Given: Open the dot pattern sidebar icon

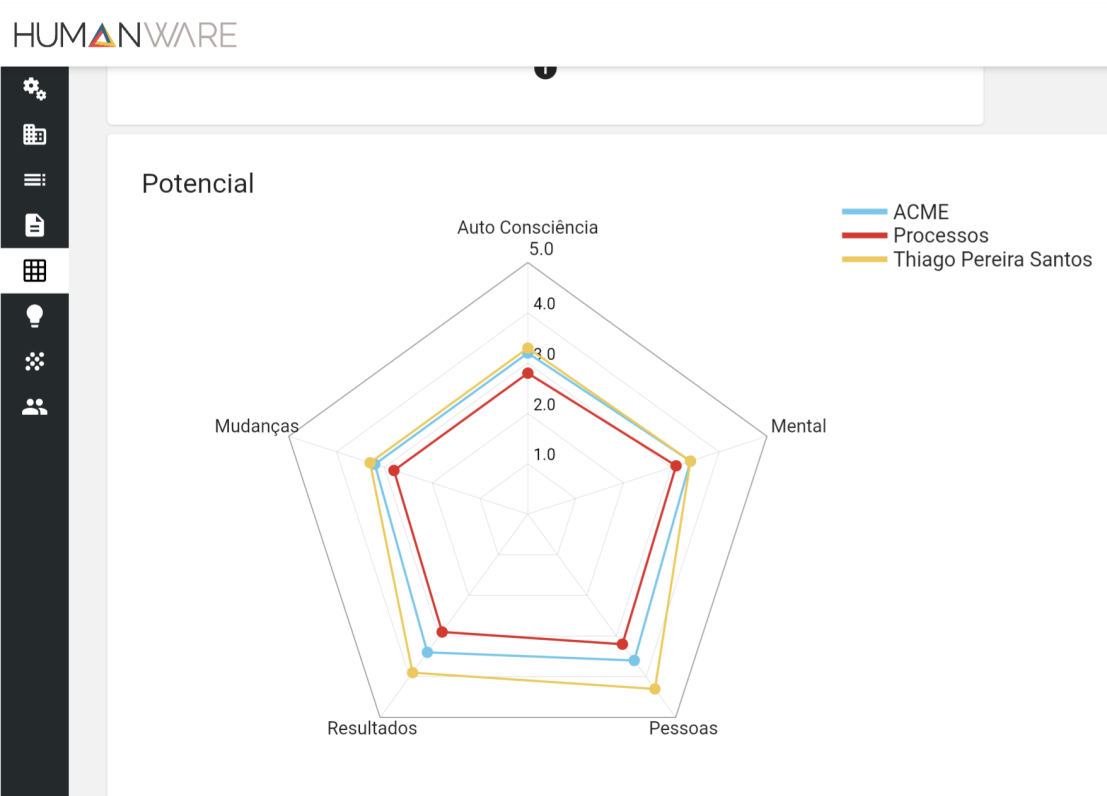Looking at the screenshot, I should point(34,361).
